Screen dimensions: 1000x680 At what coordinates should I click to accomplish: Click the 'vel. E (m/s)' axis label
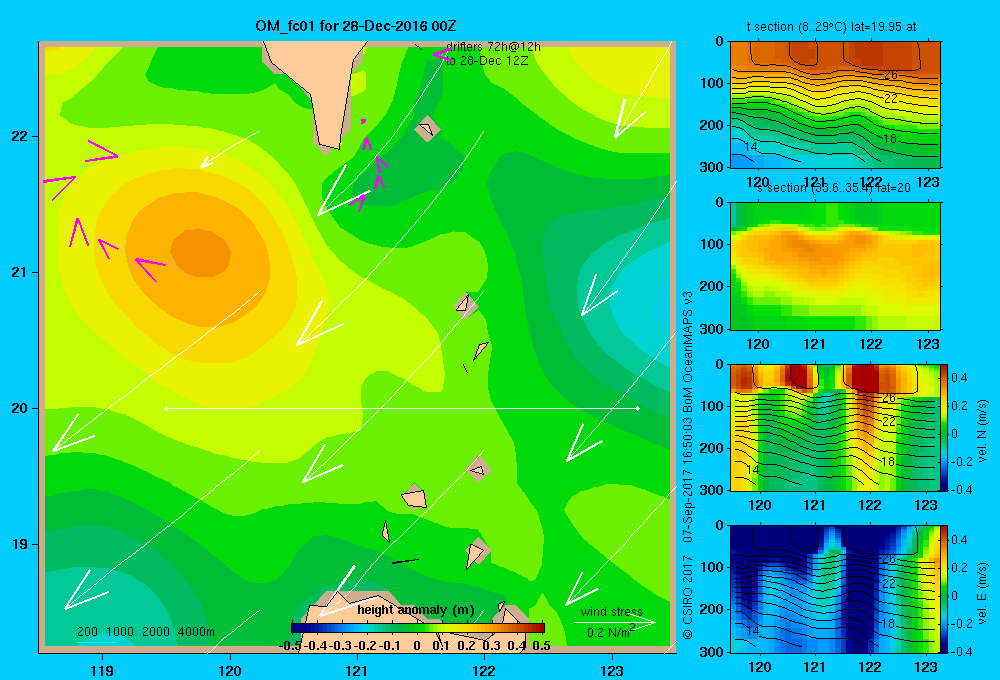pyautogui.click(x=982, y=593)
